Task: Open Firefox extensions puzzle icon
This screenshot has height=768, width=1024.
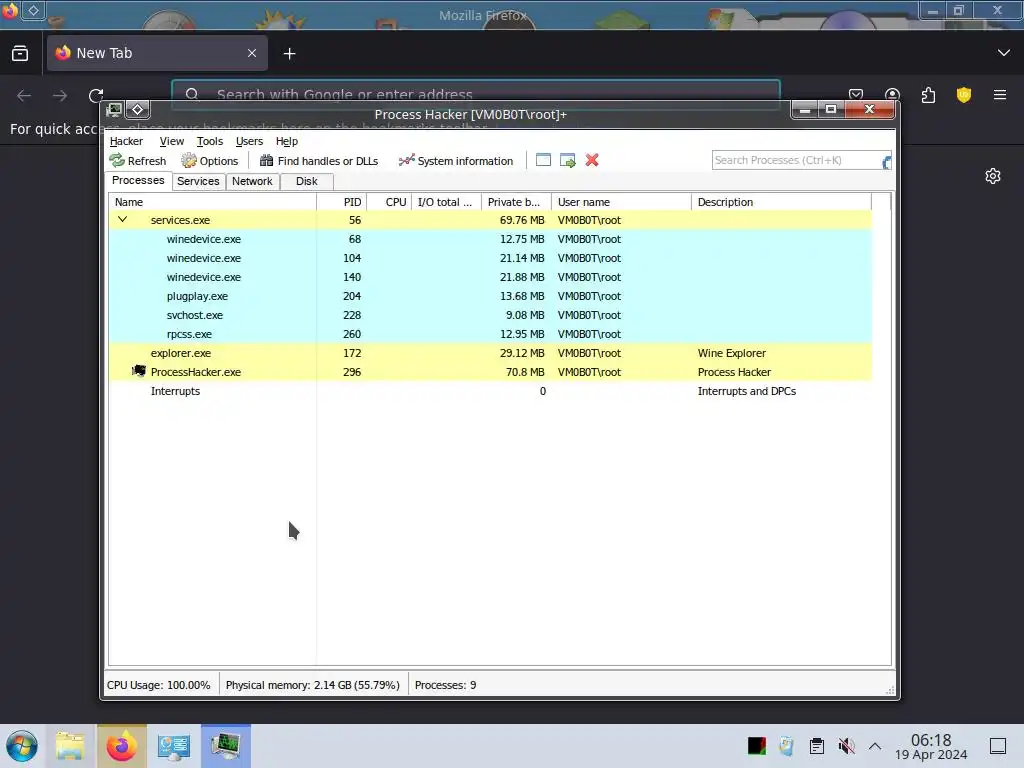Action: [x=928, y=95]
